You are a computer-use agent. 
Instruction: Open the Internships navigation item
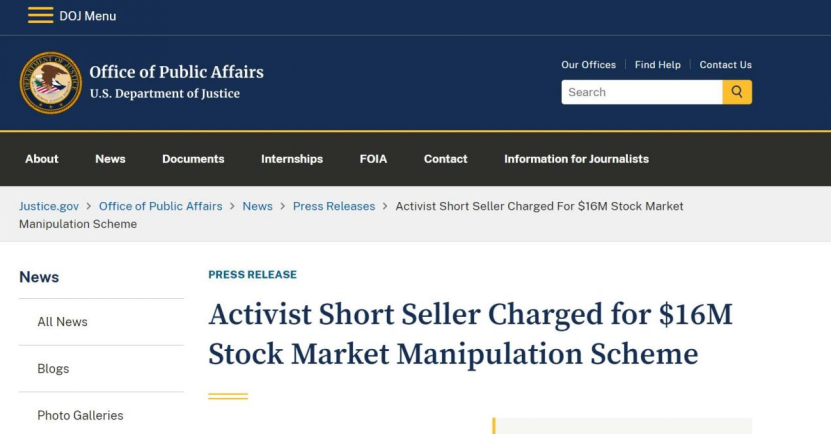tap(292, 159)
